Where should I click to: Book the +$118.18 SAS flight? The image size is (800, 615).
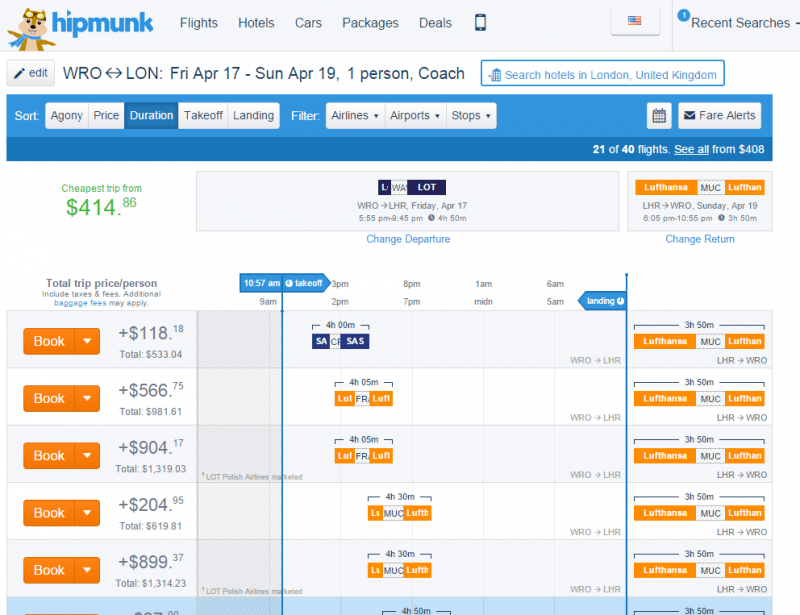click(49, 341)
